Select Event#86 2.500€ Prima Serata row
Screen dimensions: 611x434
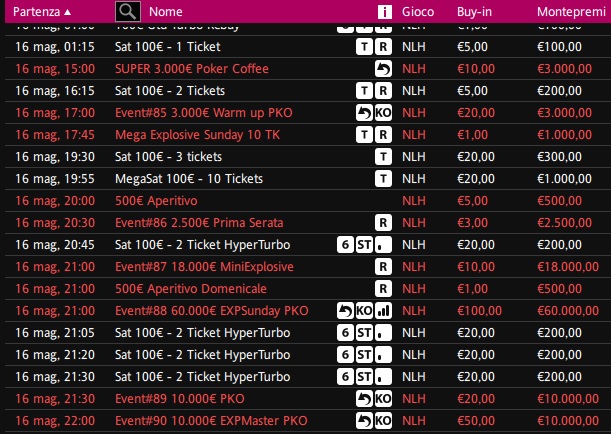click(x=185, y=223)
